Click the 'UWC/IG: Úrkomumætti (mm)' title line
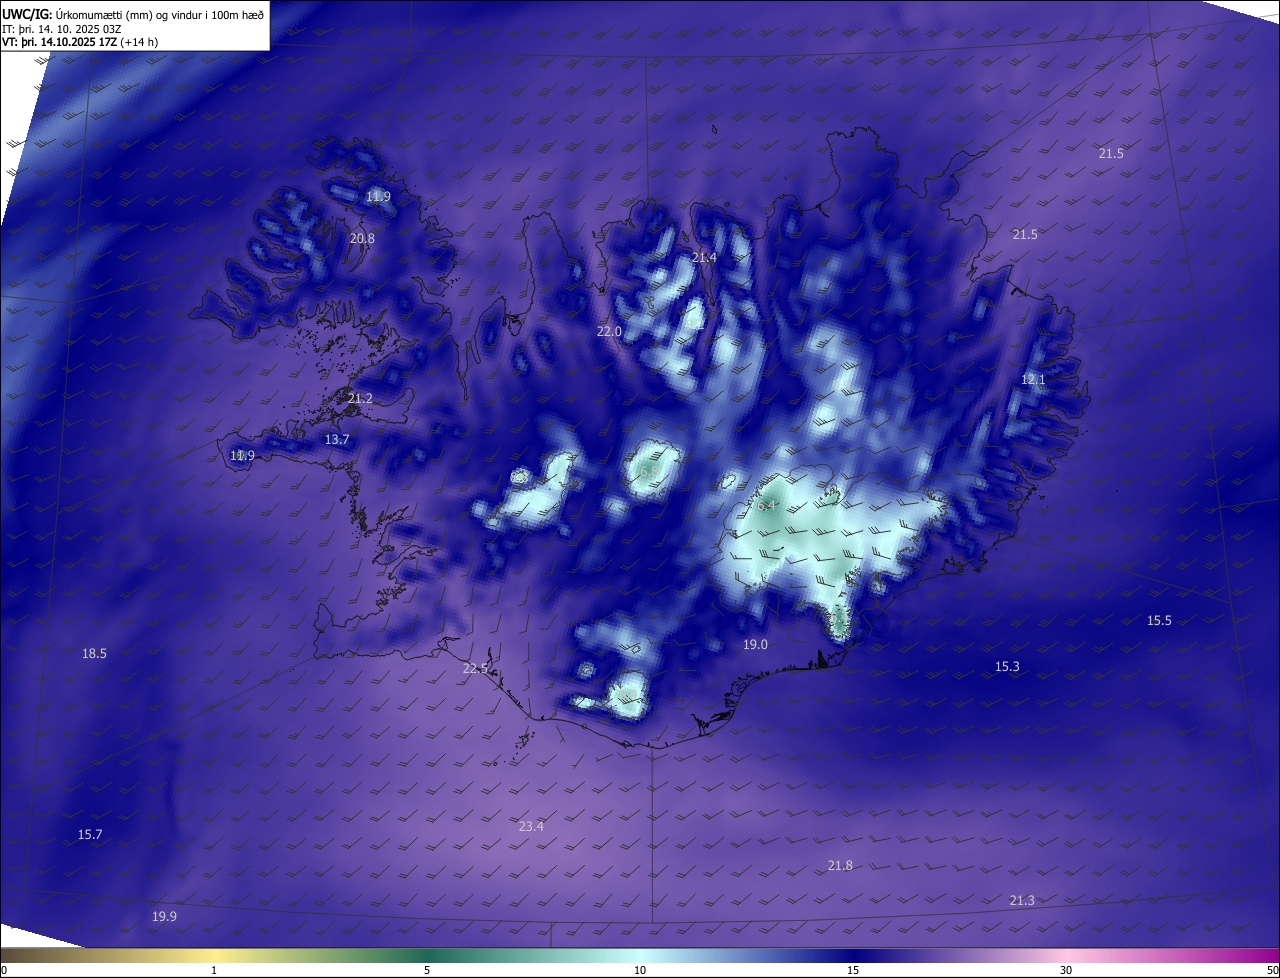Viewport: 1280px width, 978px height. click(x=133, y=13)
